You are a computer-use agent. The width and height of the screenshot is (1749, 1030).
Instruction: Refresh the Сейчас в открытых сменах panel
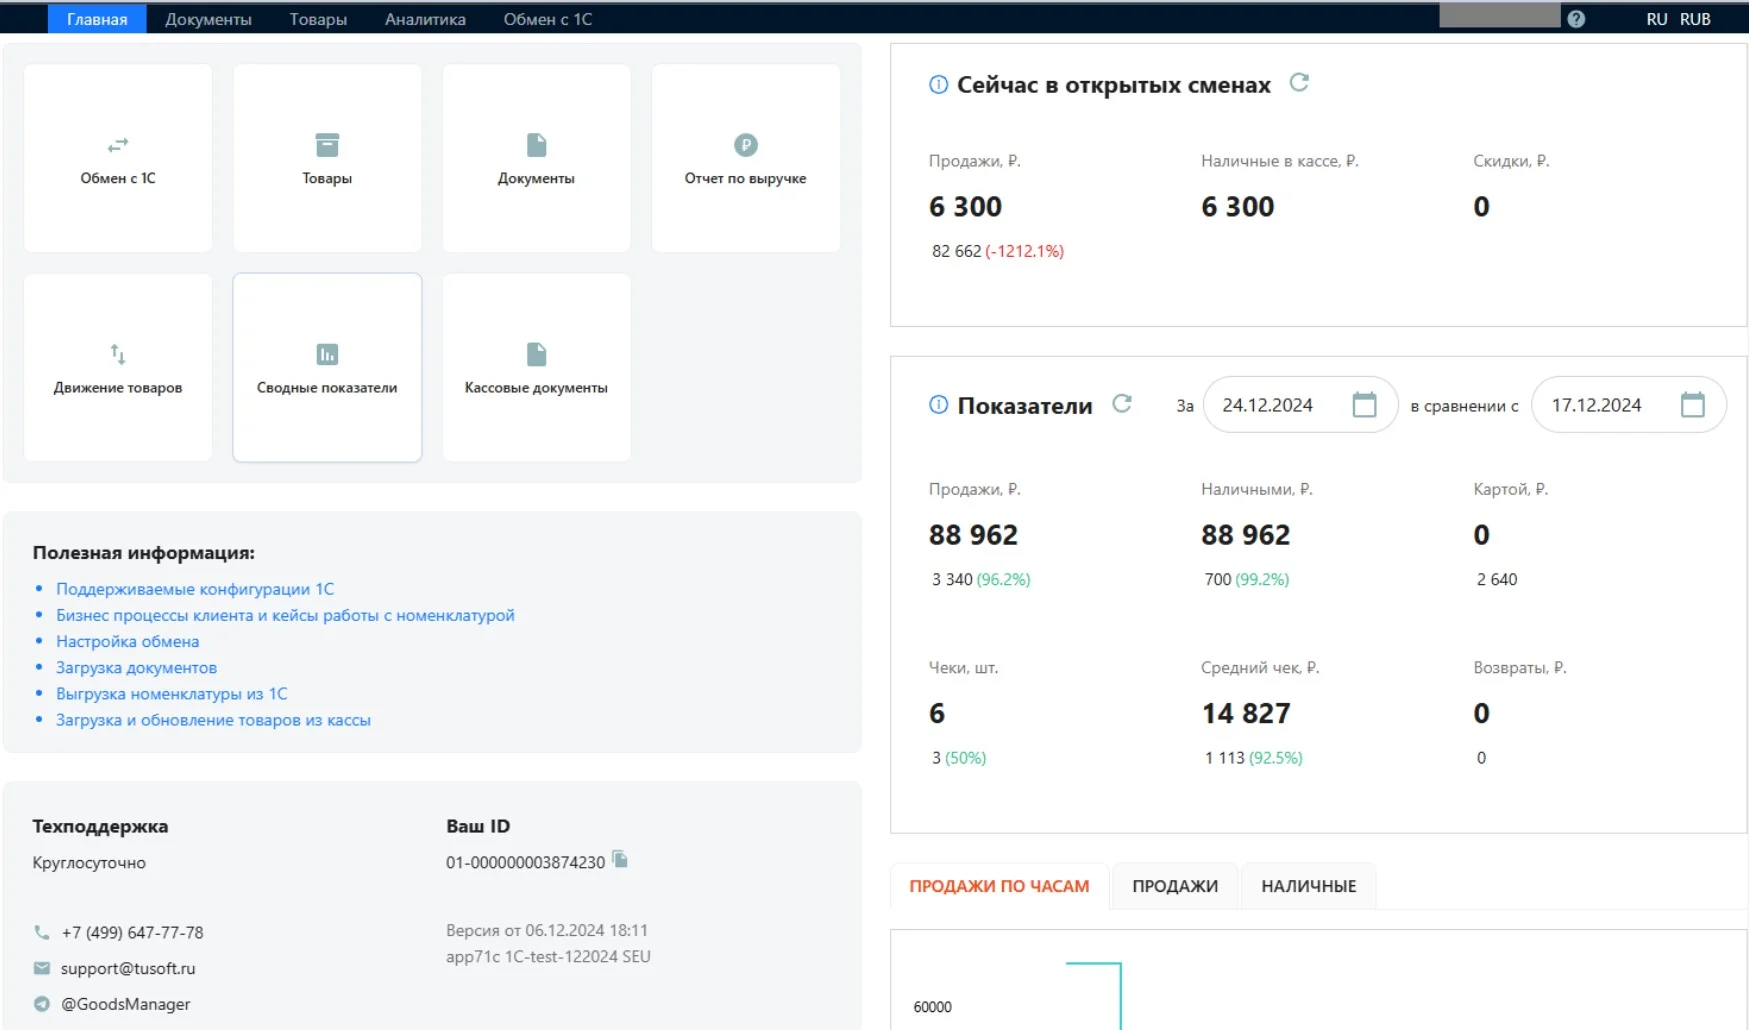(1299, 82)
